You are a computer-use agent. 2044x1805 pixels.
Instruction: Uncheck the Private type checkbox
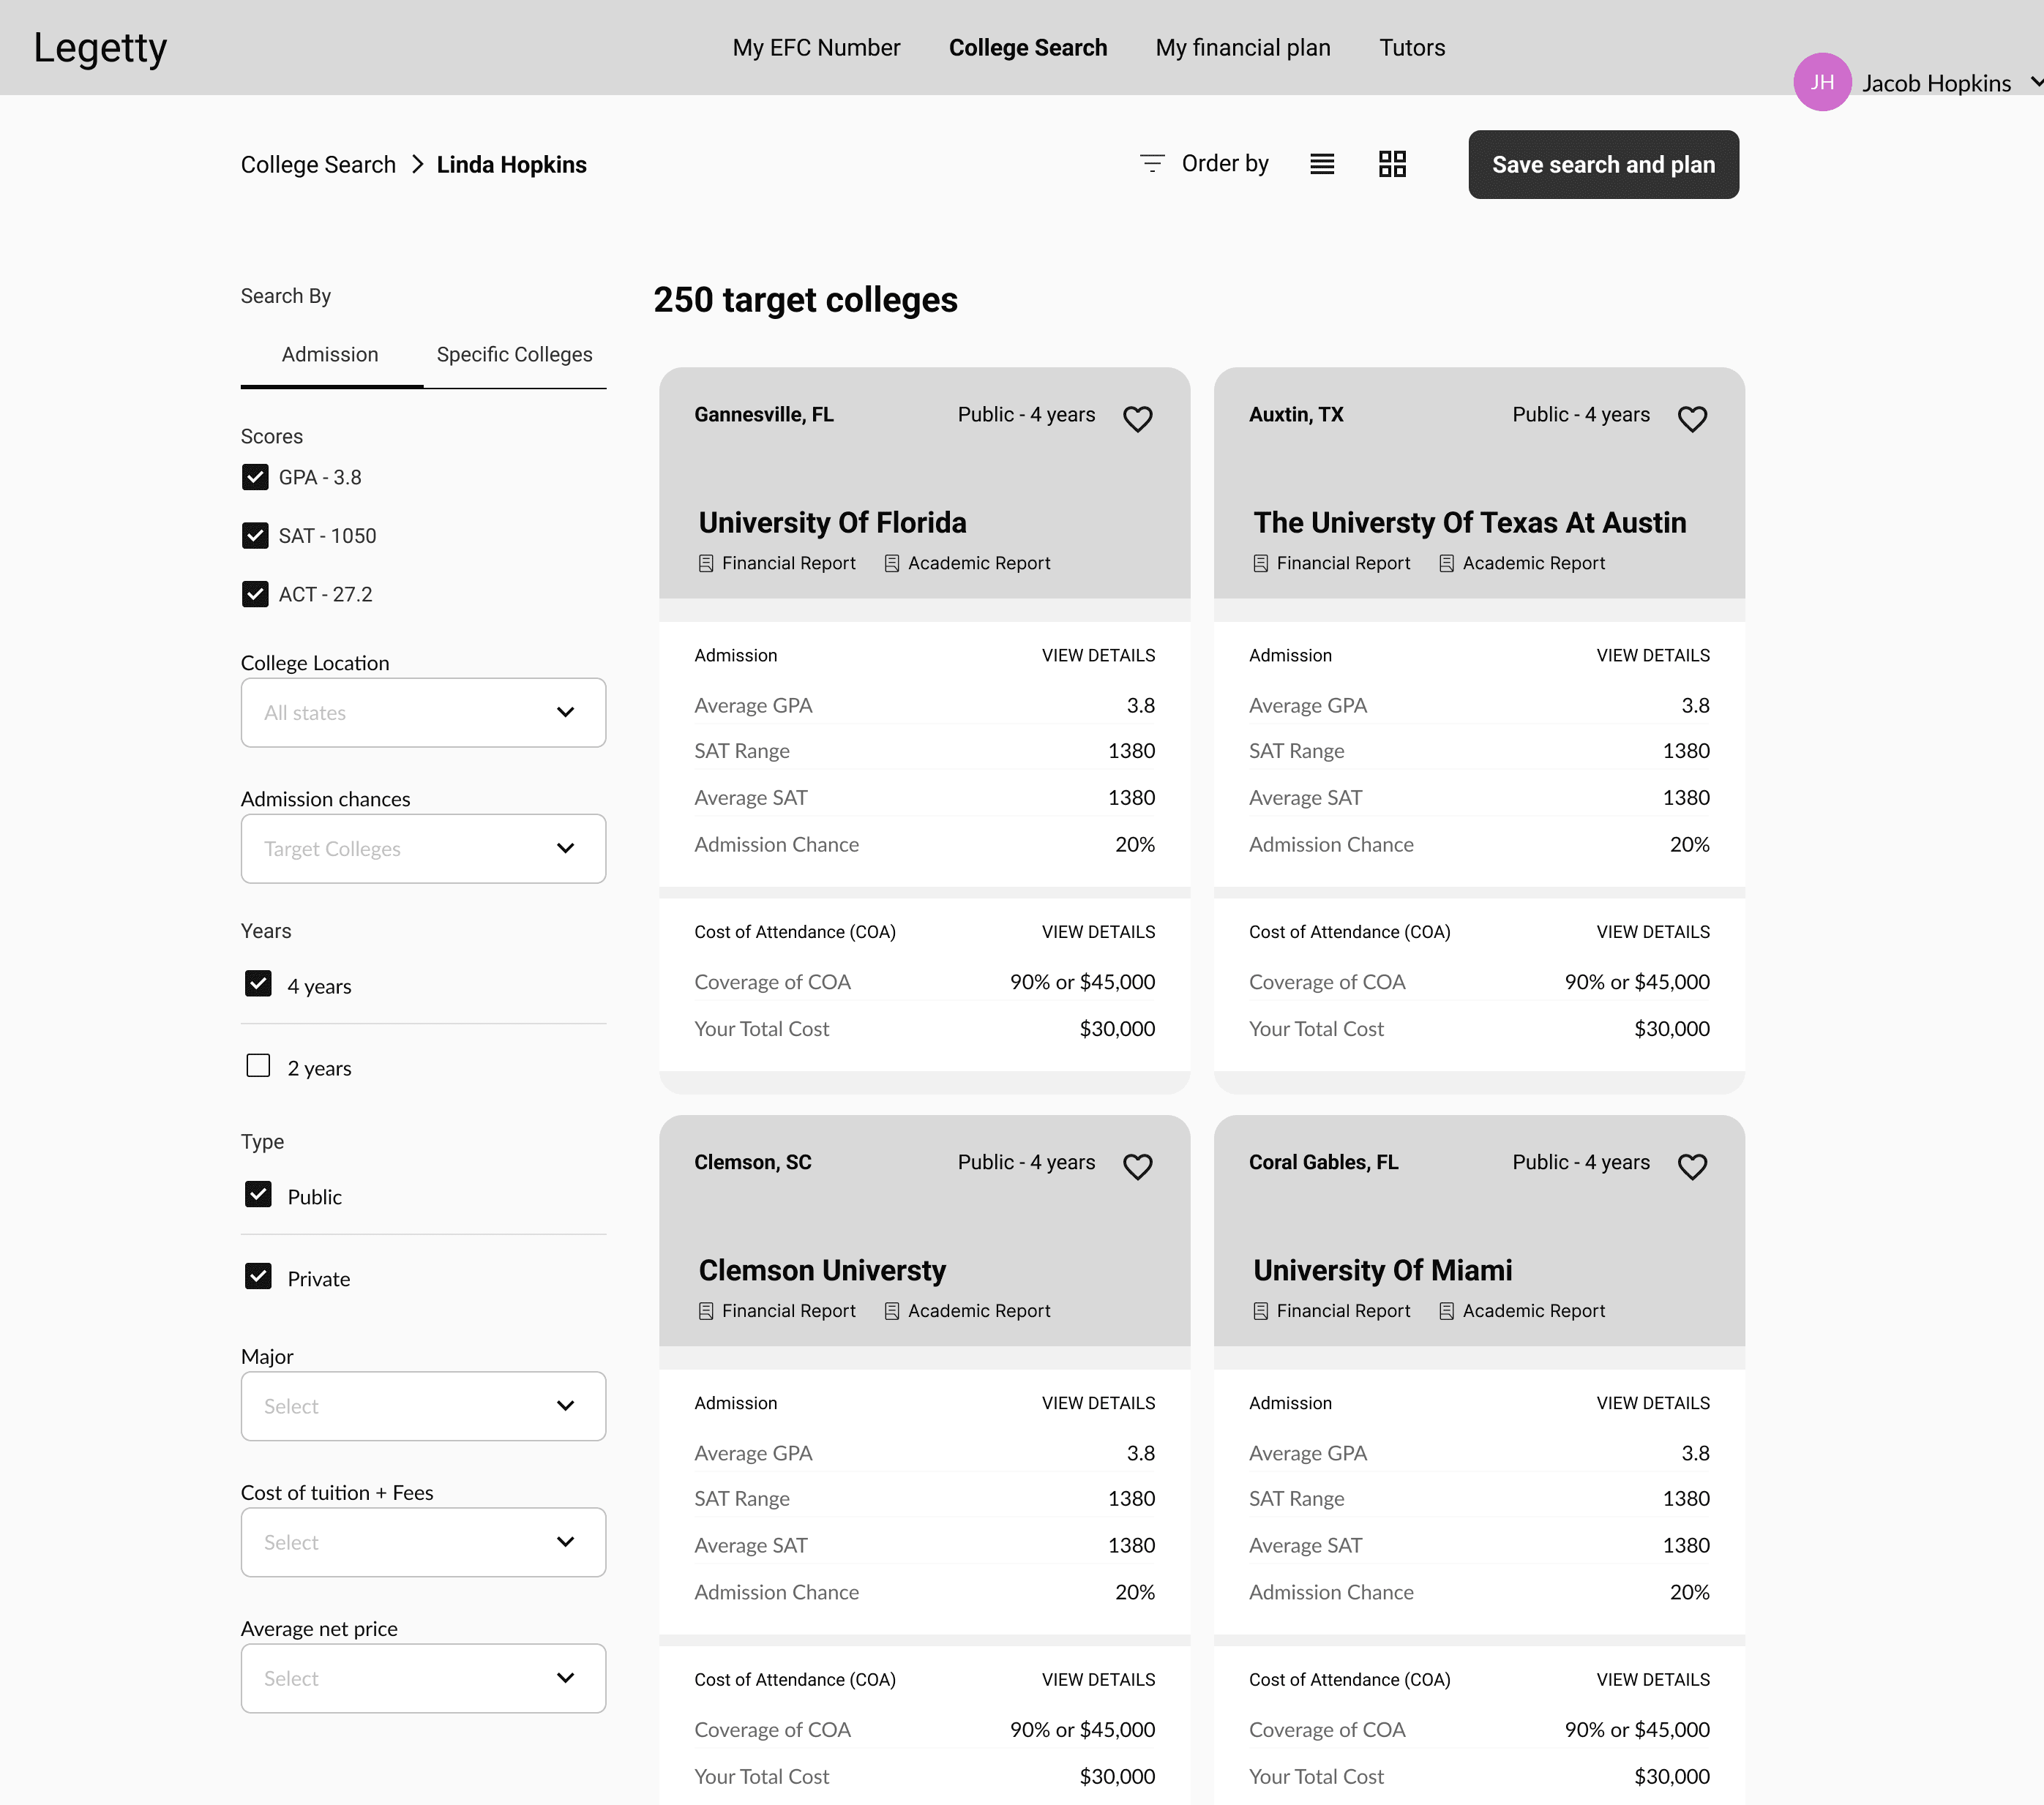[258, 1277]
